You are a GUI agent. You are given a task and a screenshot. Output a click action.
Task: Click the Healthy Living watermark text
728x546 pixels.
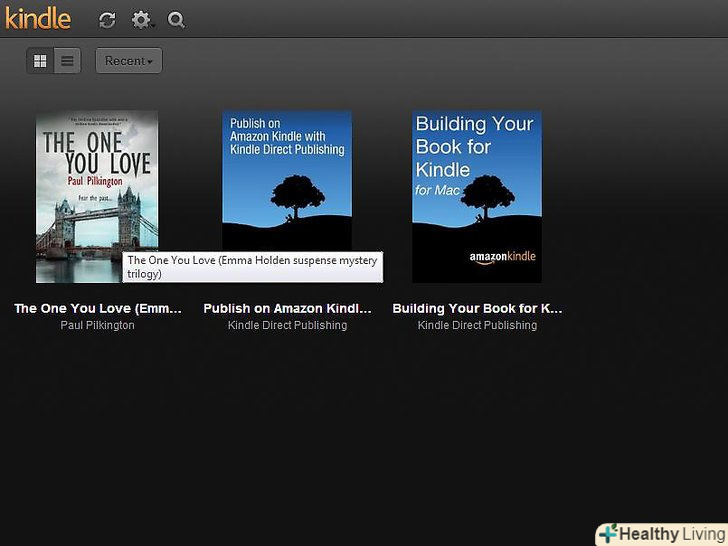tap(670, 534)
